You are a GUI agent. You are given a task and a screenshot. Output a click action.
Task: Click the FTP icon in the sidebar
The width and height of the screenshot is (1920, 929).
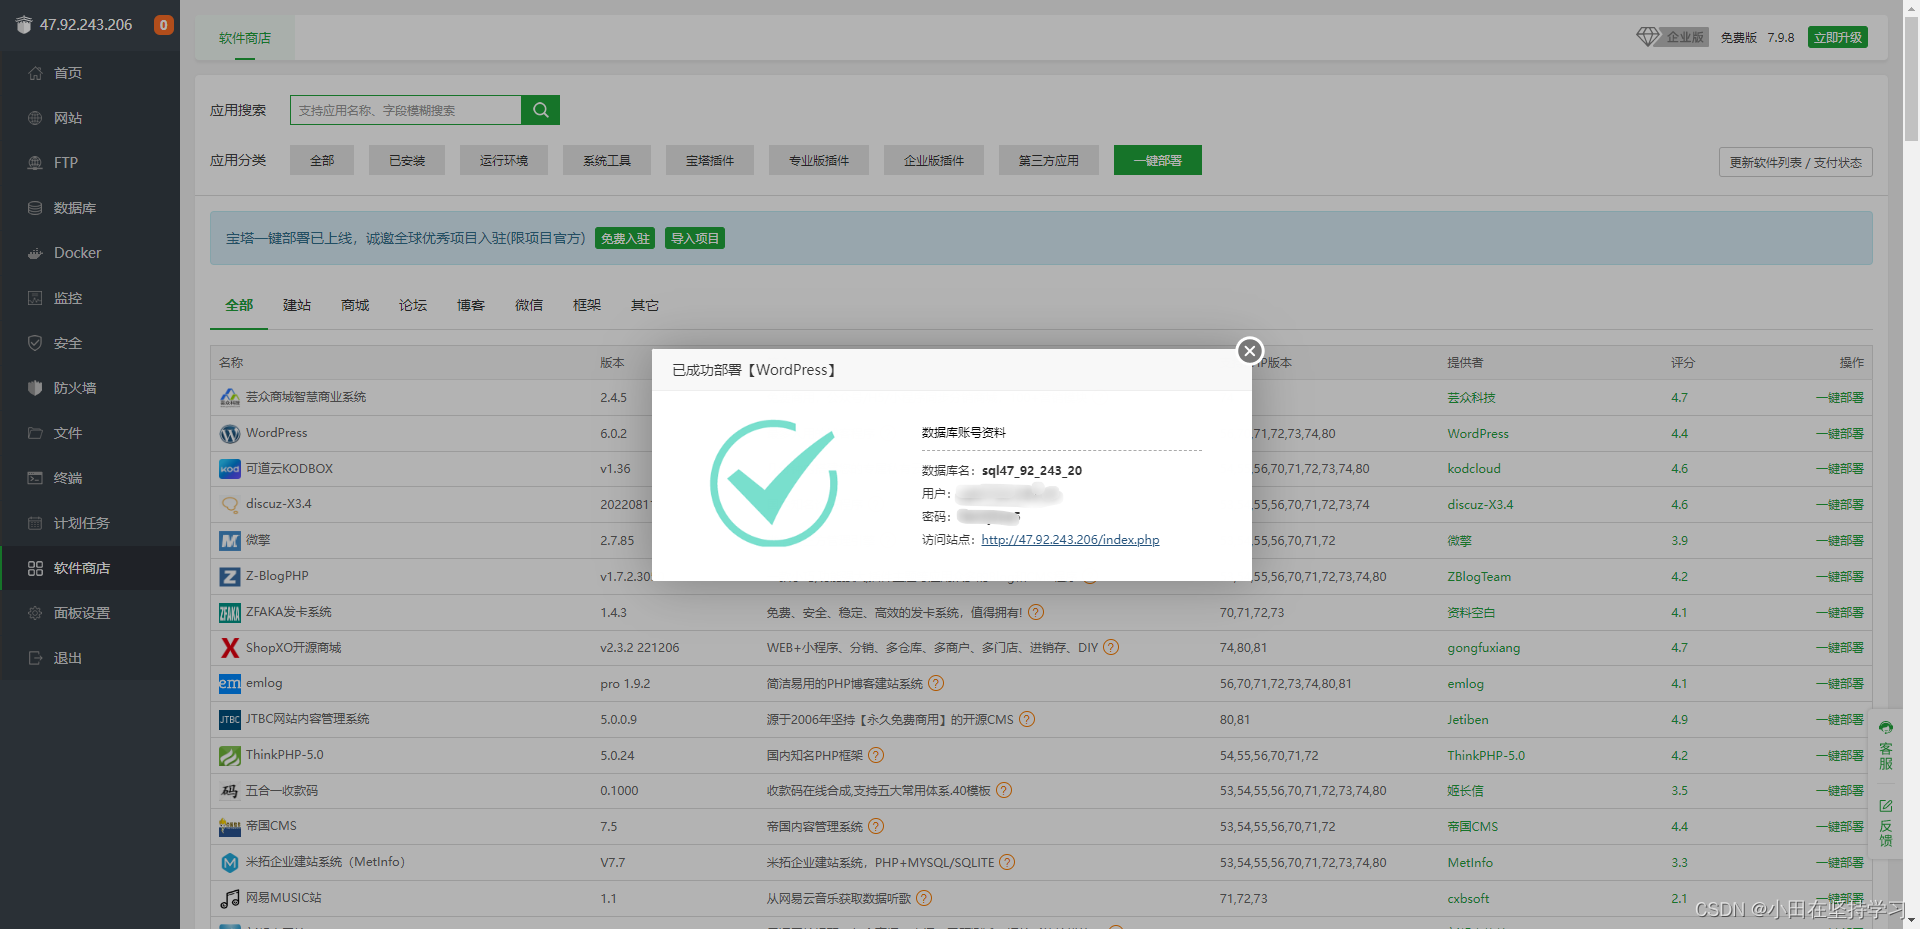click(35, 163)
